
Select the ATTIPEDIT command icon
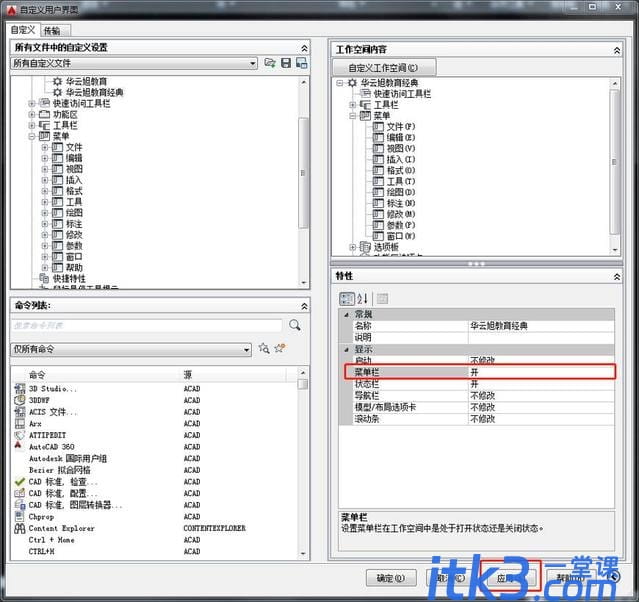(20, 435)
